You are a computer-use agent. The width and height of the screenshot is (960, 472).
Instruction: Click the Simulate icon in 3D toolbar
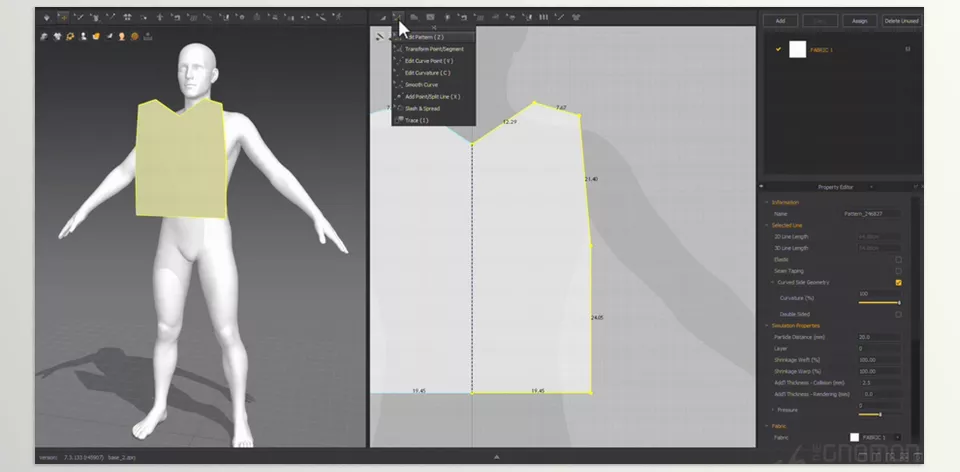(x=47, y=18)
